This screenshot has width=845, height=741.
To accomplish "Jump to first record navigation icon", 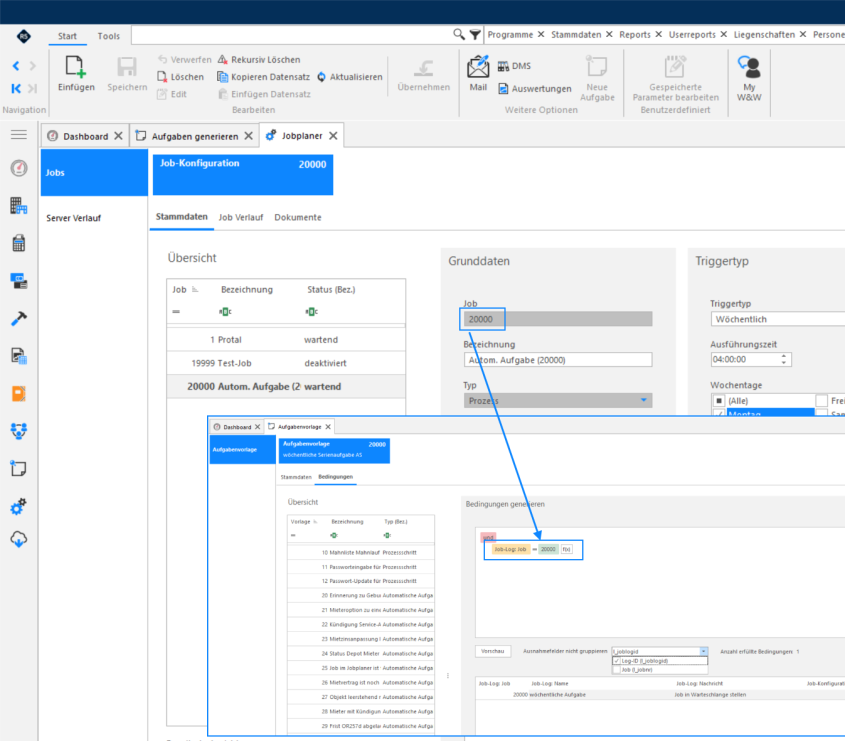I will [x=16, y=88].
